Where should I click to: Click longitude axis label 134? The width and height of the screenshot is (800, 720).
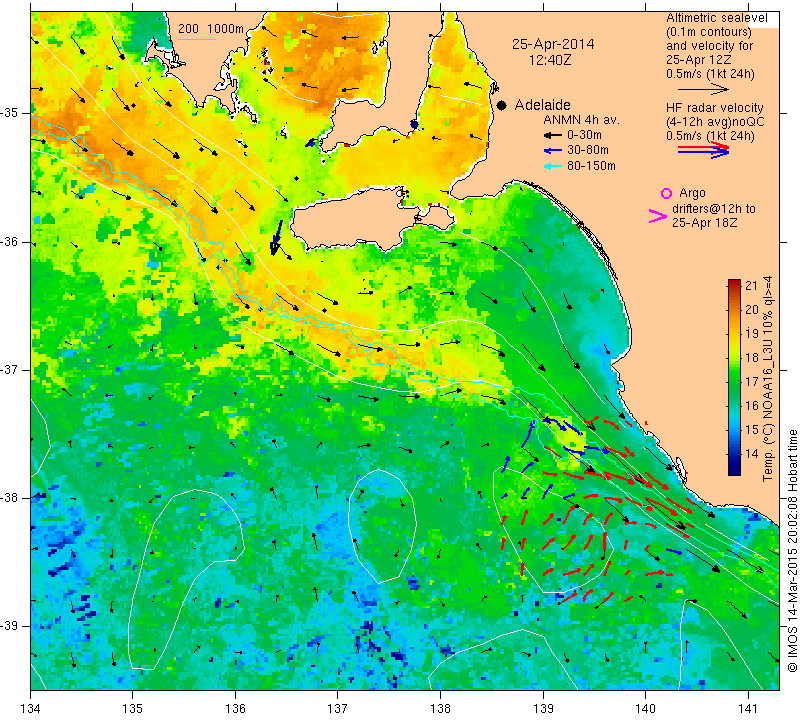pos(31,708)
